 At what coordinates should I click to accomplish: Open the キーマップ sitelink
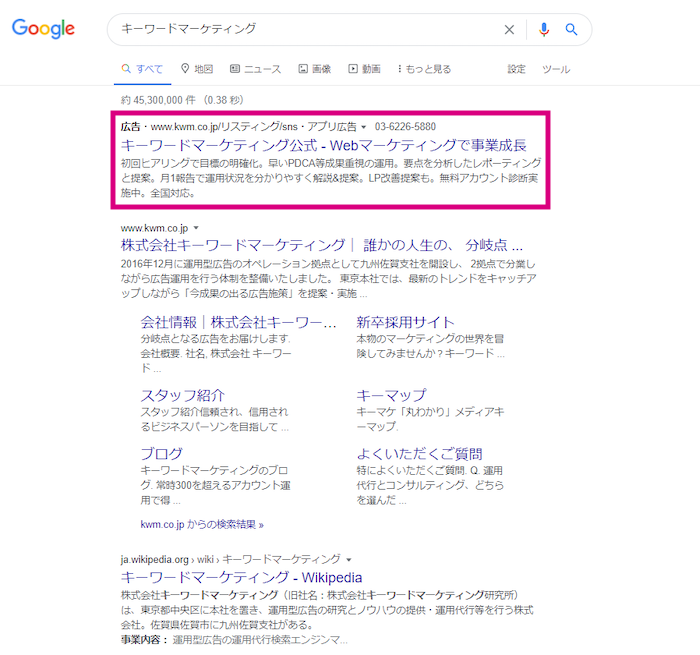click(391, 396)
